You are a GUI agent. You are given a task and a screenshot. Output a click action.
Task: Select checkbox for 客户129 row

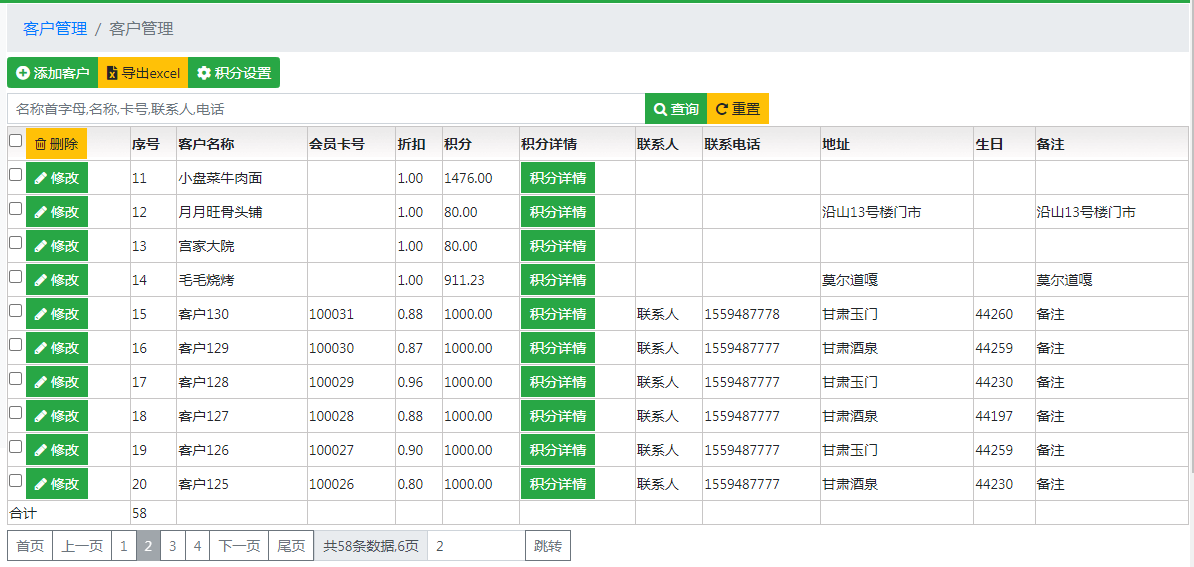(15, 345)
